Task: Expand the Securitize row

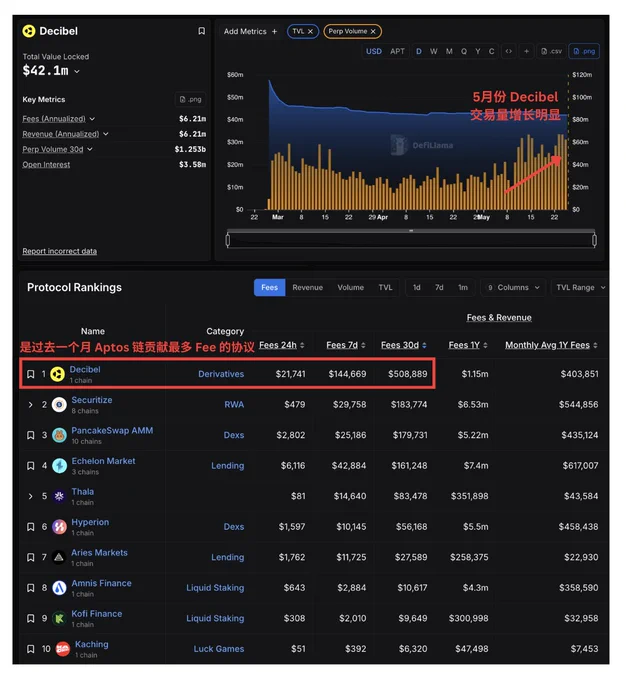Action: tap(30, 405)
